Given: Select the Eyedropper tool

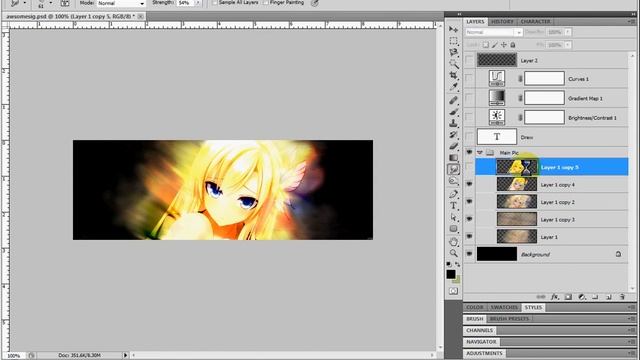Looking at the screenshot, I should pyautogui.click(x=453, y=87).
